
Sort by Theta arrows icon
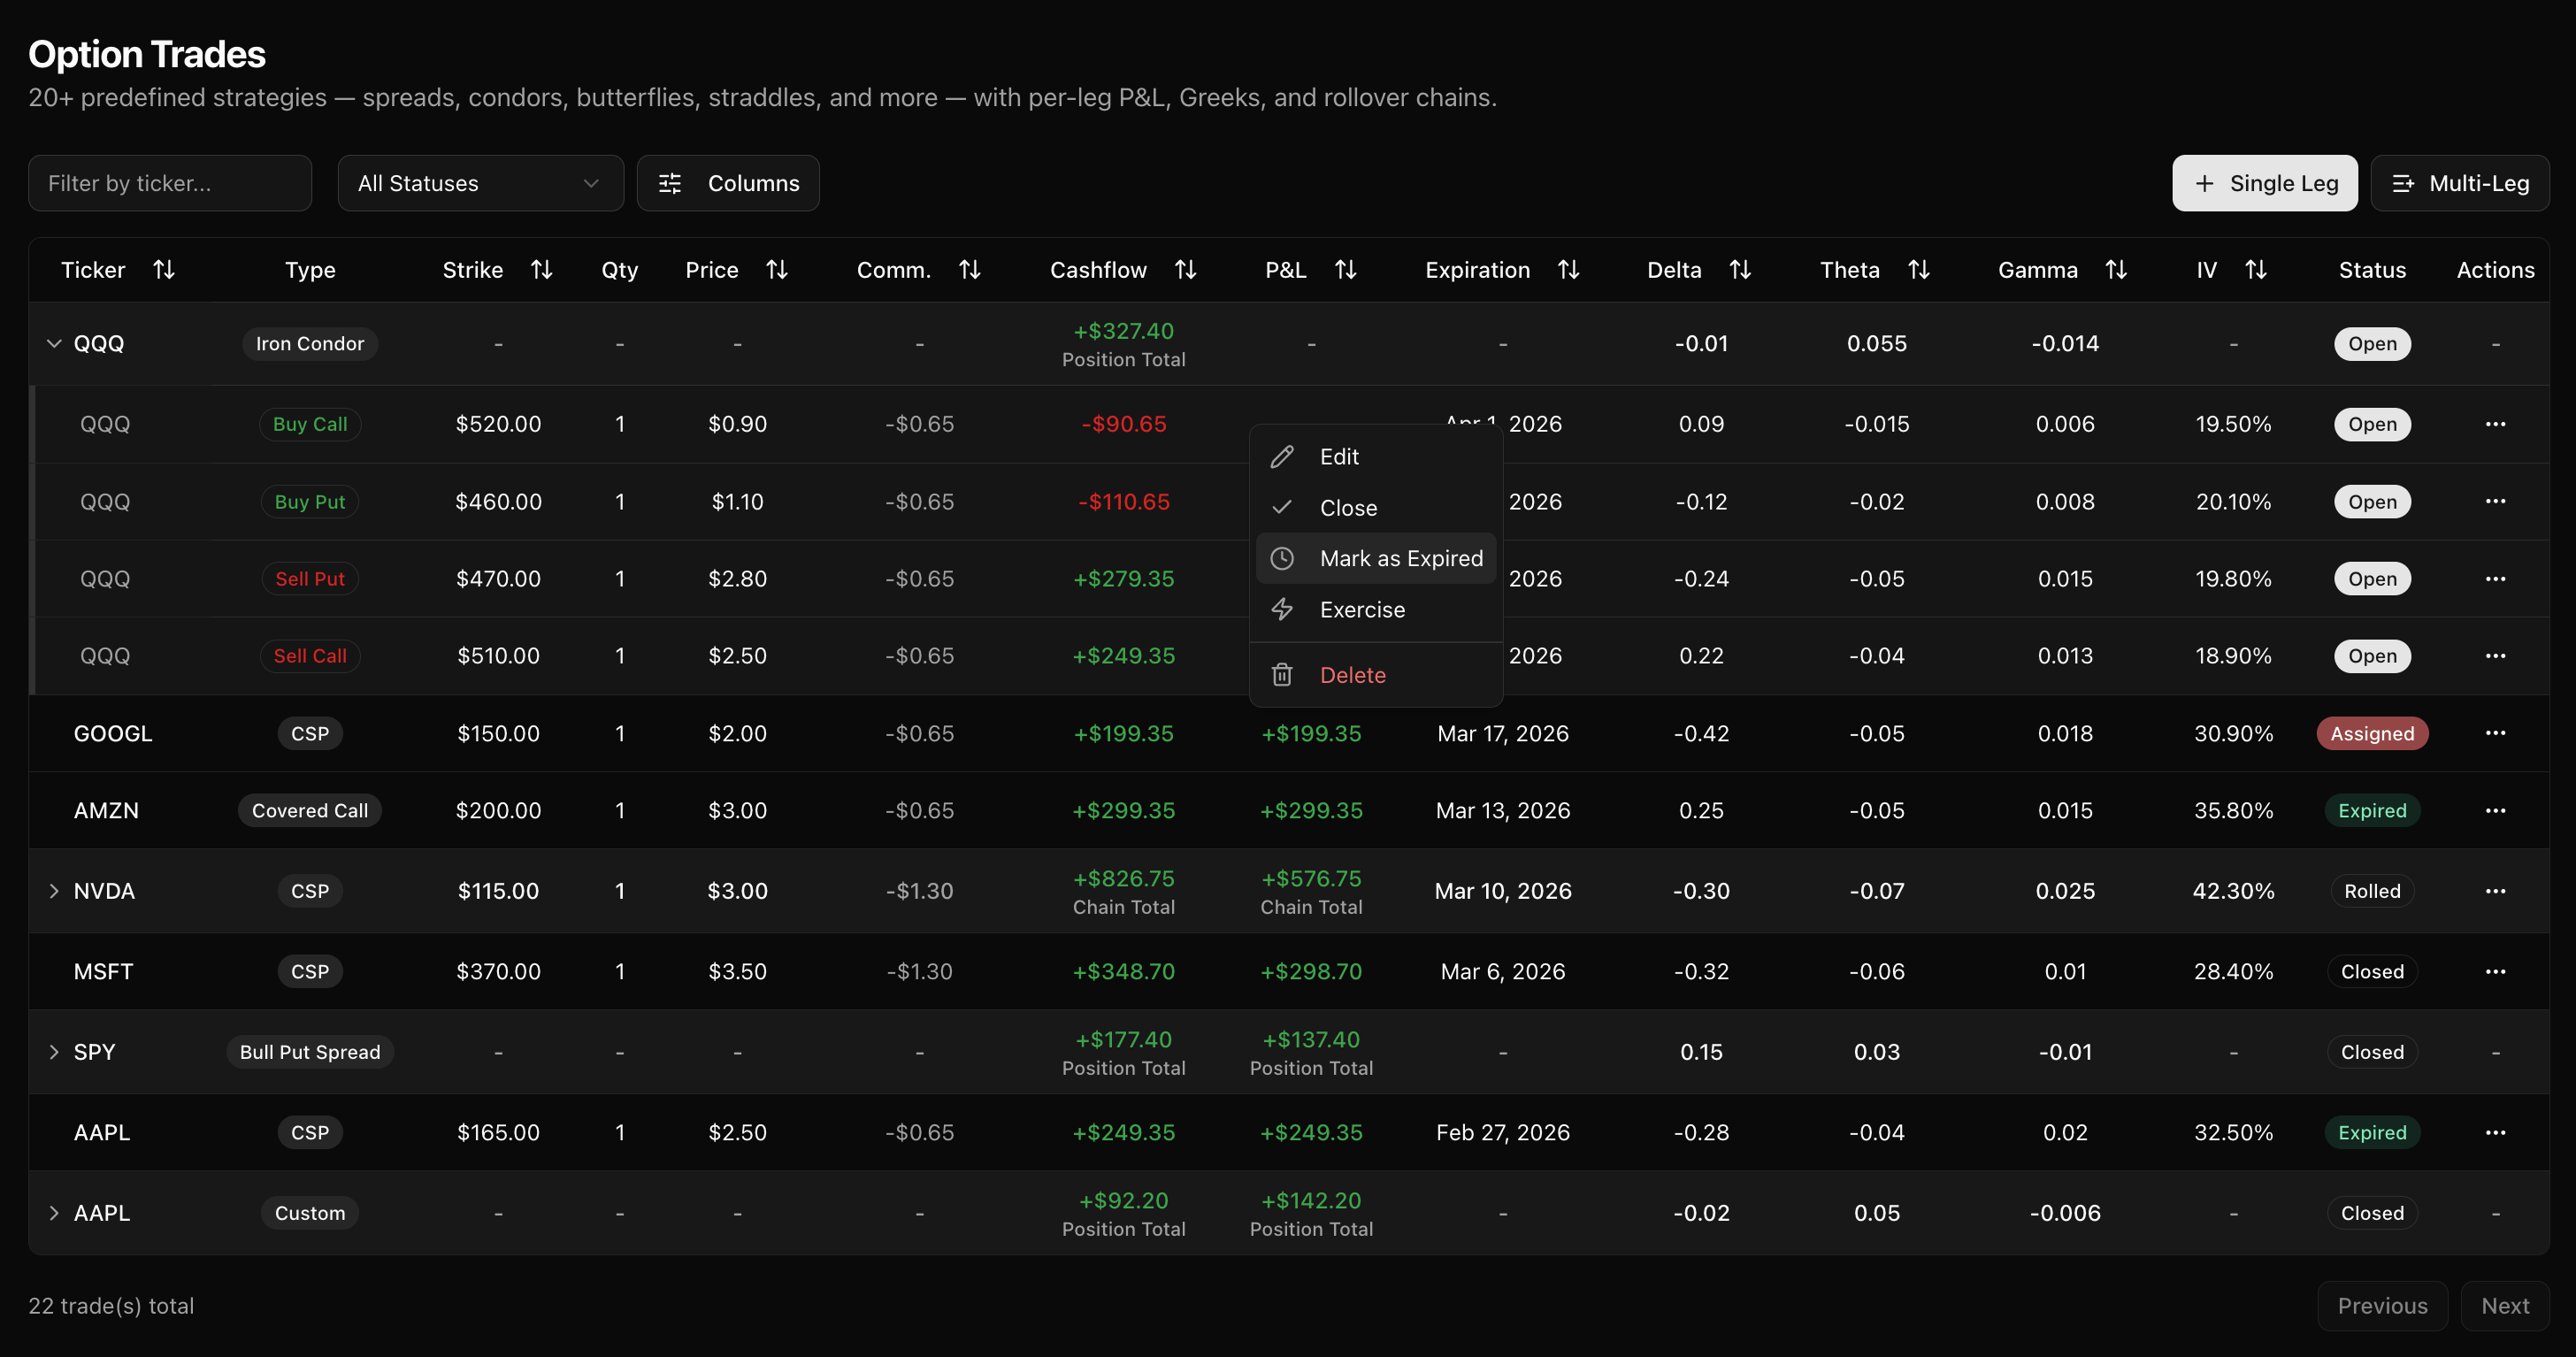click(x=1918, y=270)
